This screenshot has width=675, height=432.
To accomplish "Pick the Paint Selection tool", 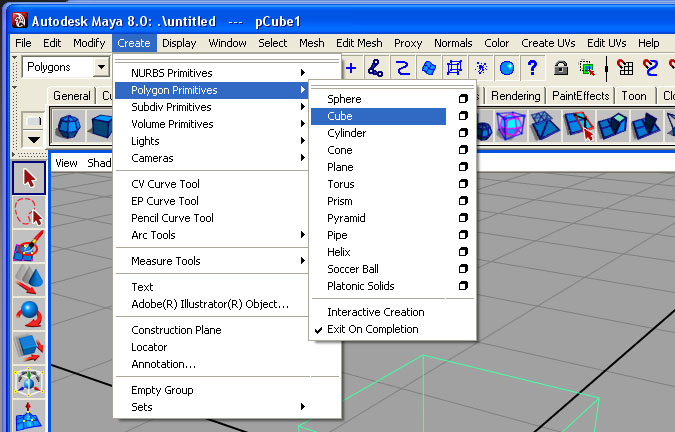I will [30, 247].
